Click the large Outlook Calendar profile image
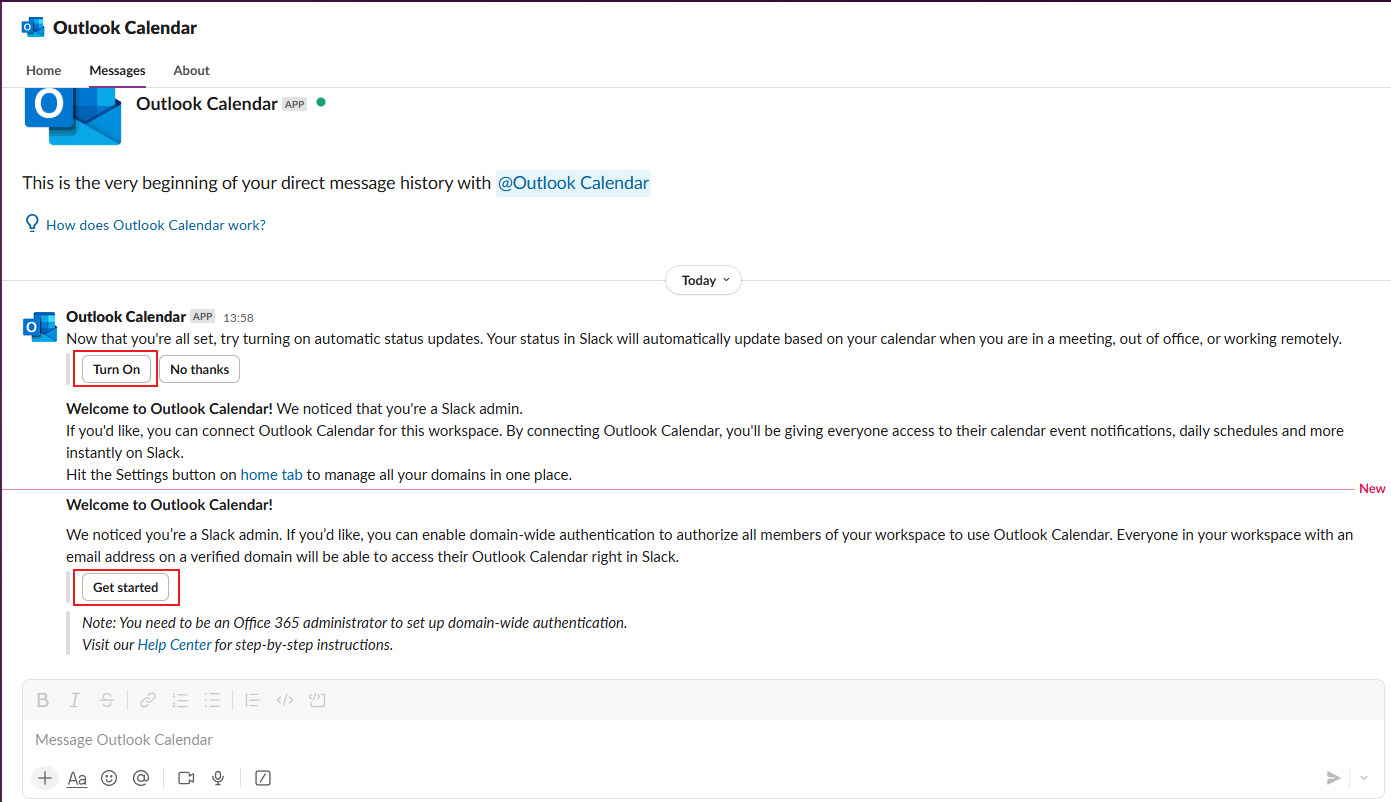 [73, 116]
